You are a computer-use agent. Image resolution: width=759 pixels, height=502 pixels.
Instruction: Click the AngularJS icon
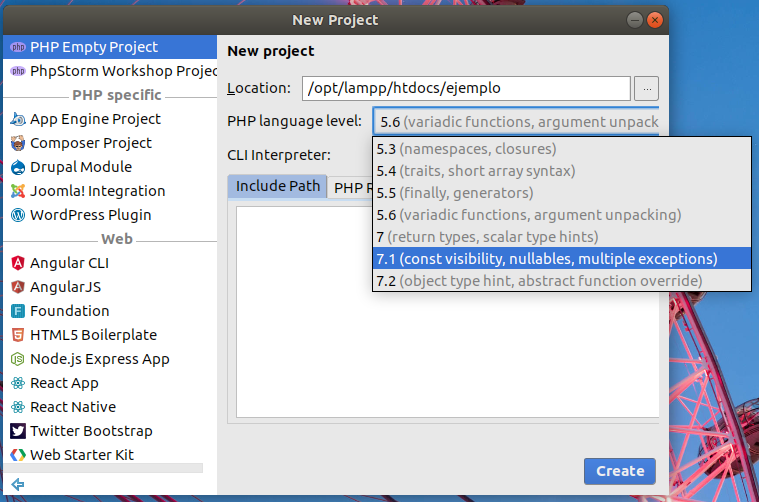[x=18, y=287]
